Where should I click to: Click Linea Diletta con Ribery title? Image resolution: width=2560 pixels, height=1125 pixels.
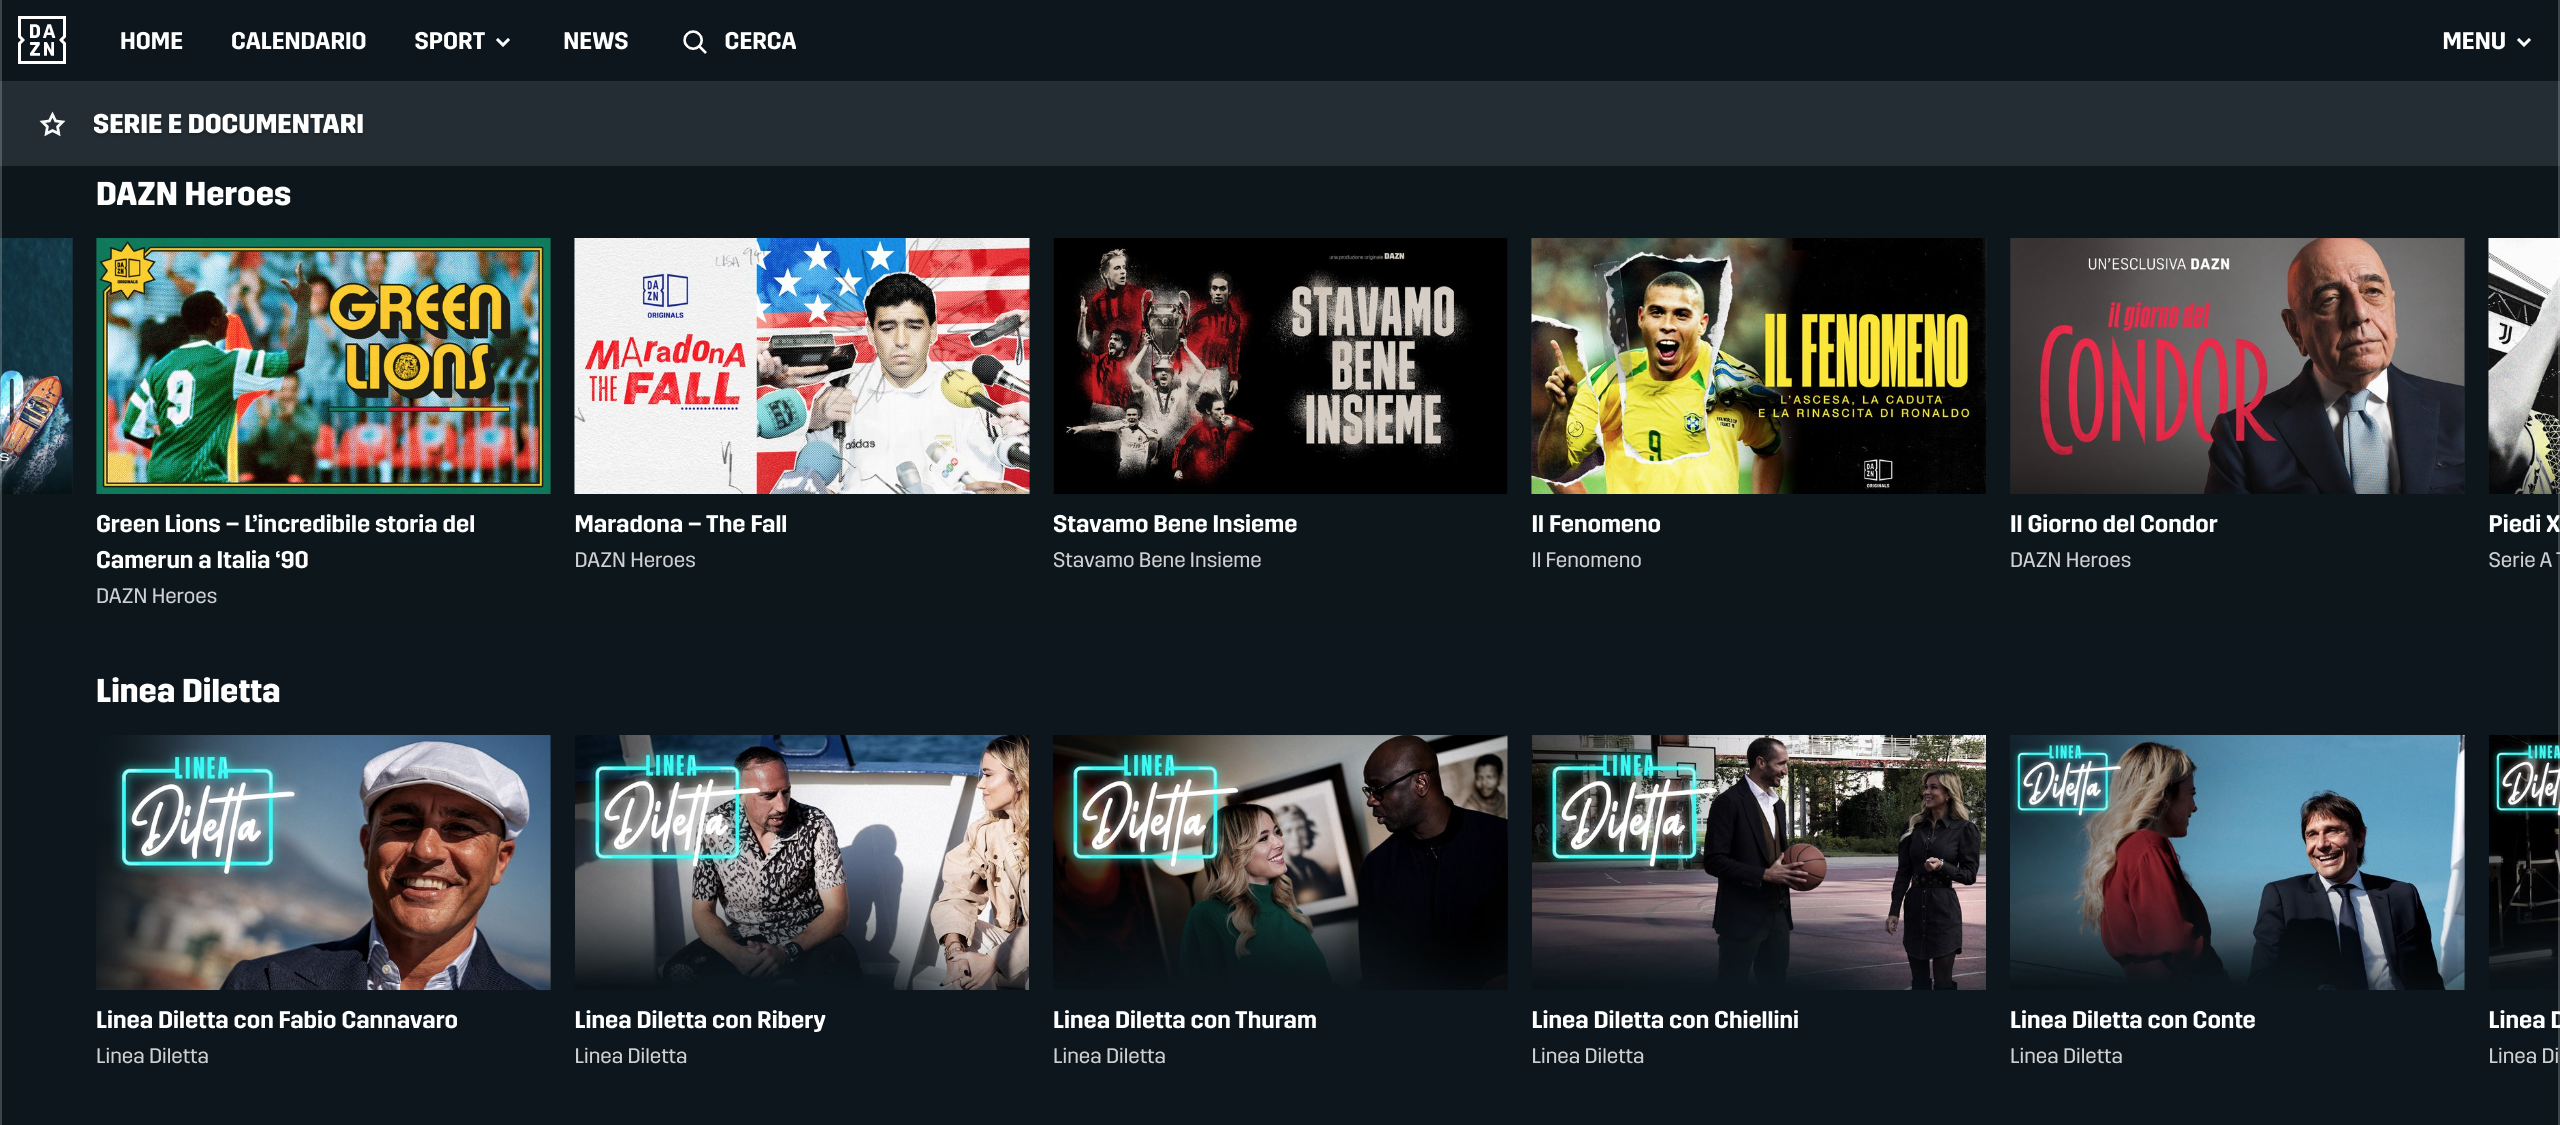pyautogui.click(x=699, y=1020)
